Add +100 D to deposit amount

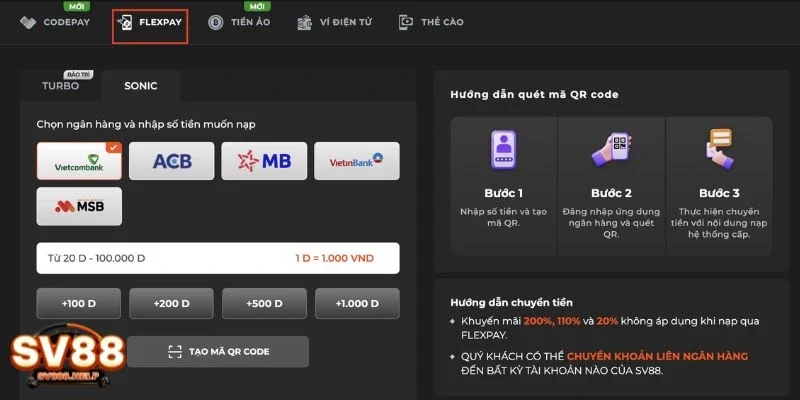coord(79,303)
